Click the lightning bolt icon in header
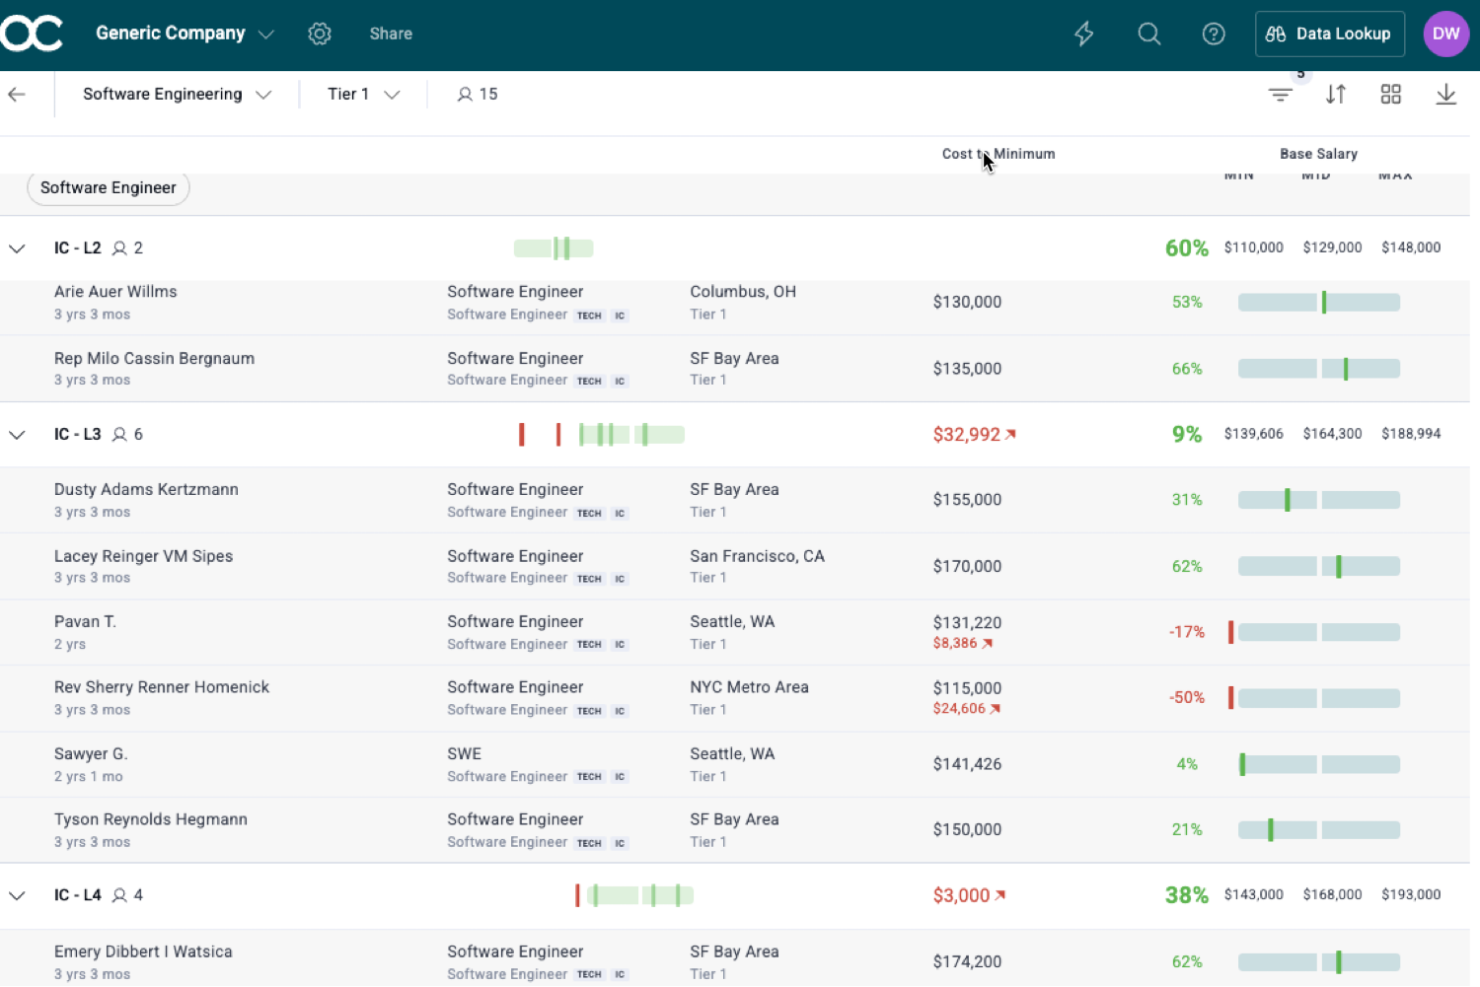Image resolution: width=1480 pixels, height=987 pixels. tap(1084, 34)
